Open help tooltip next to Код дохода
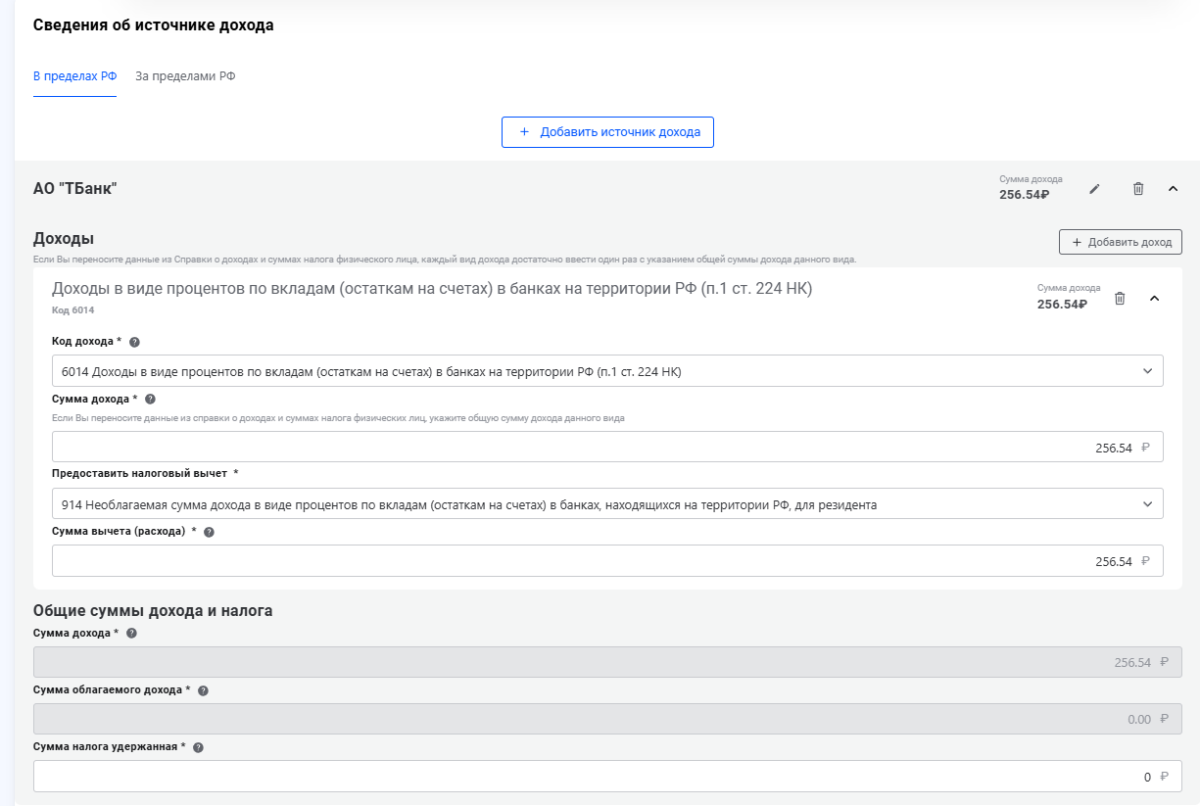This screenshot has height=806, width=1200. point(135,342)
